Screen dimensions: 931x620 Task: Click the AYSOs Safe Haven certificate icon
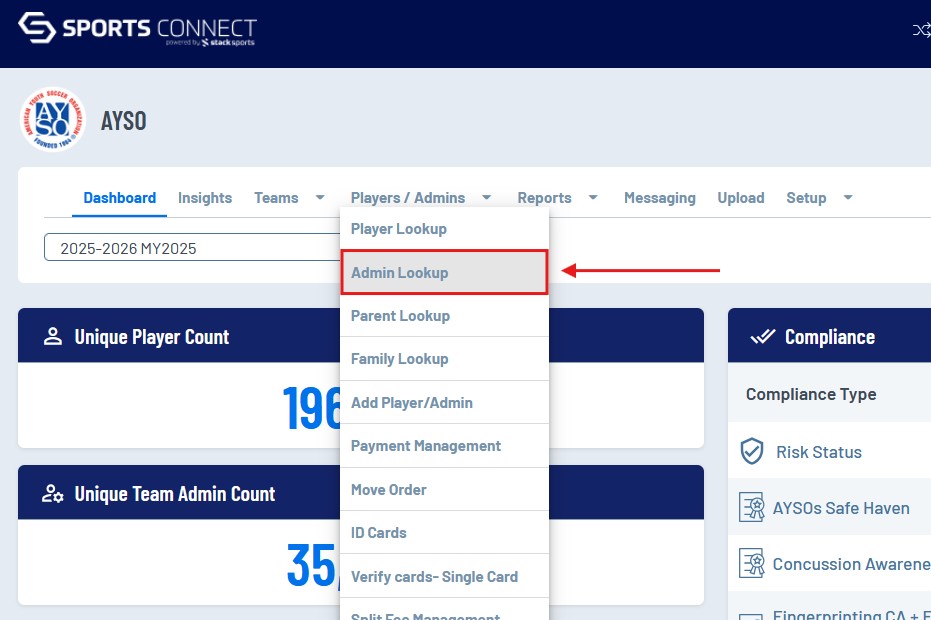click(752, 508)
